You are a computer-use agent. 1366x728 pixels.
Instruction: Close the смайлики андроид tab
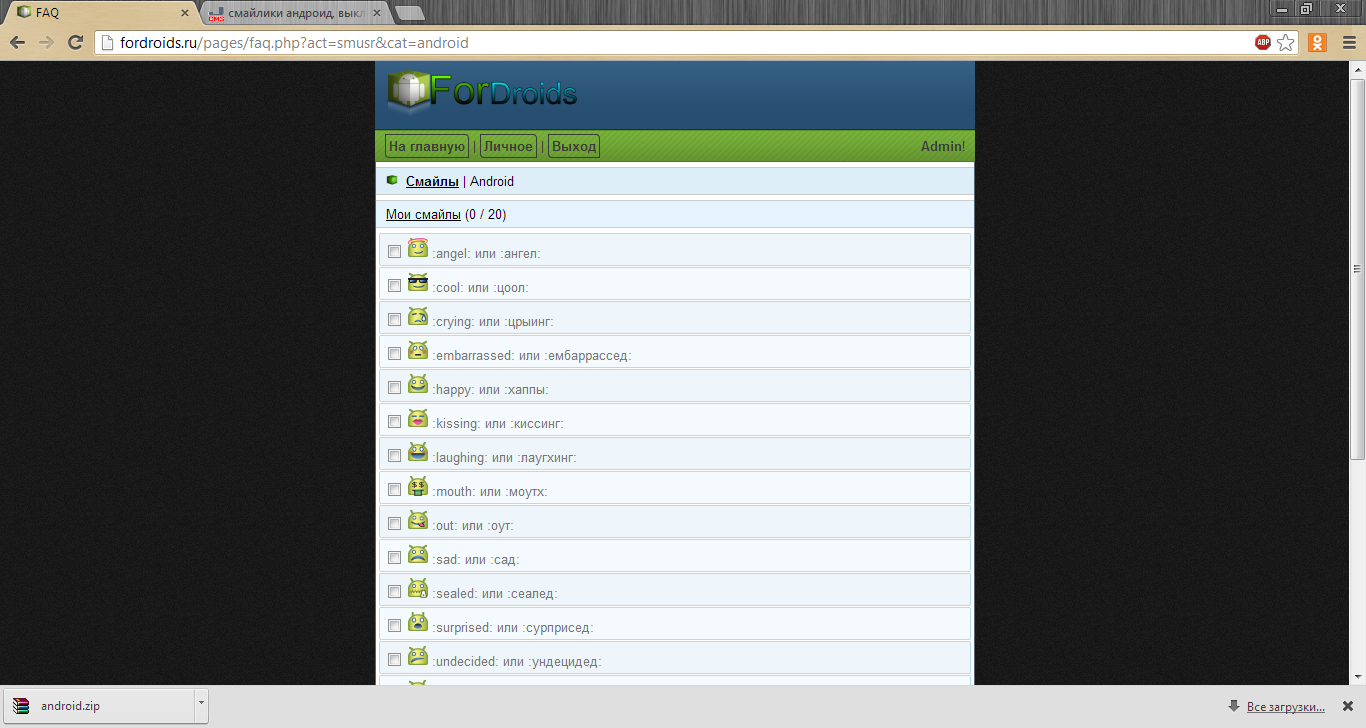pos(376,13)
